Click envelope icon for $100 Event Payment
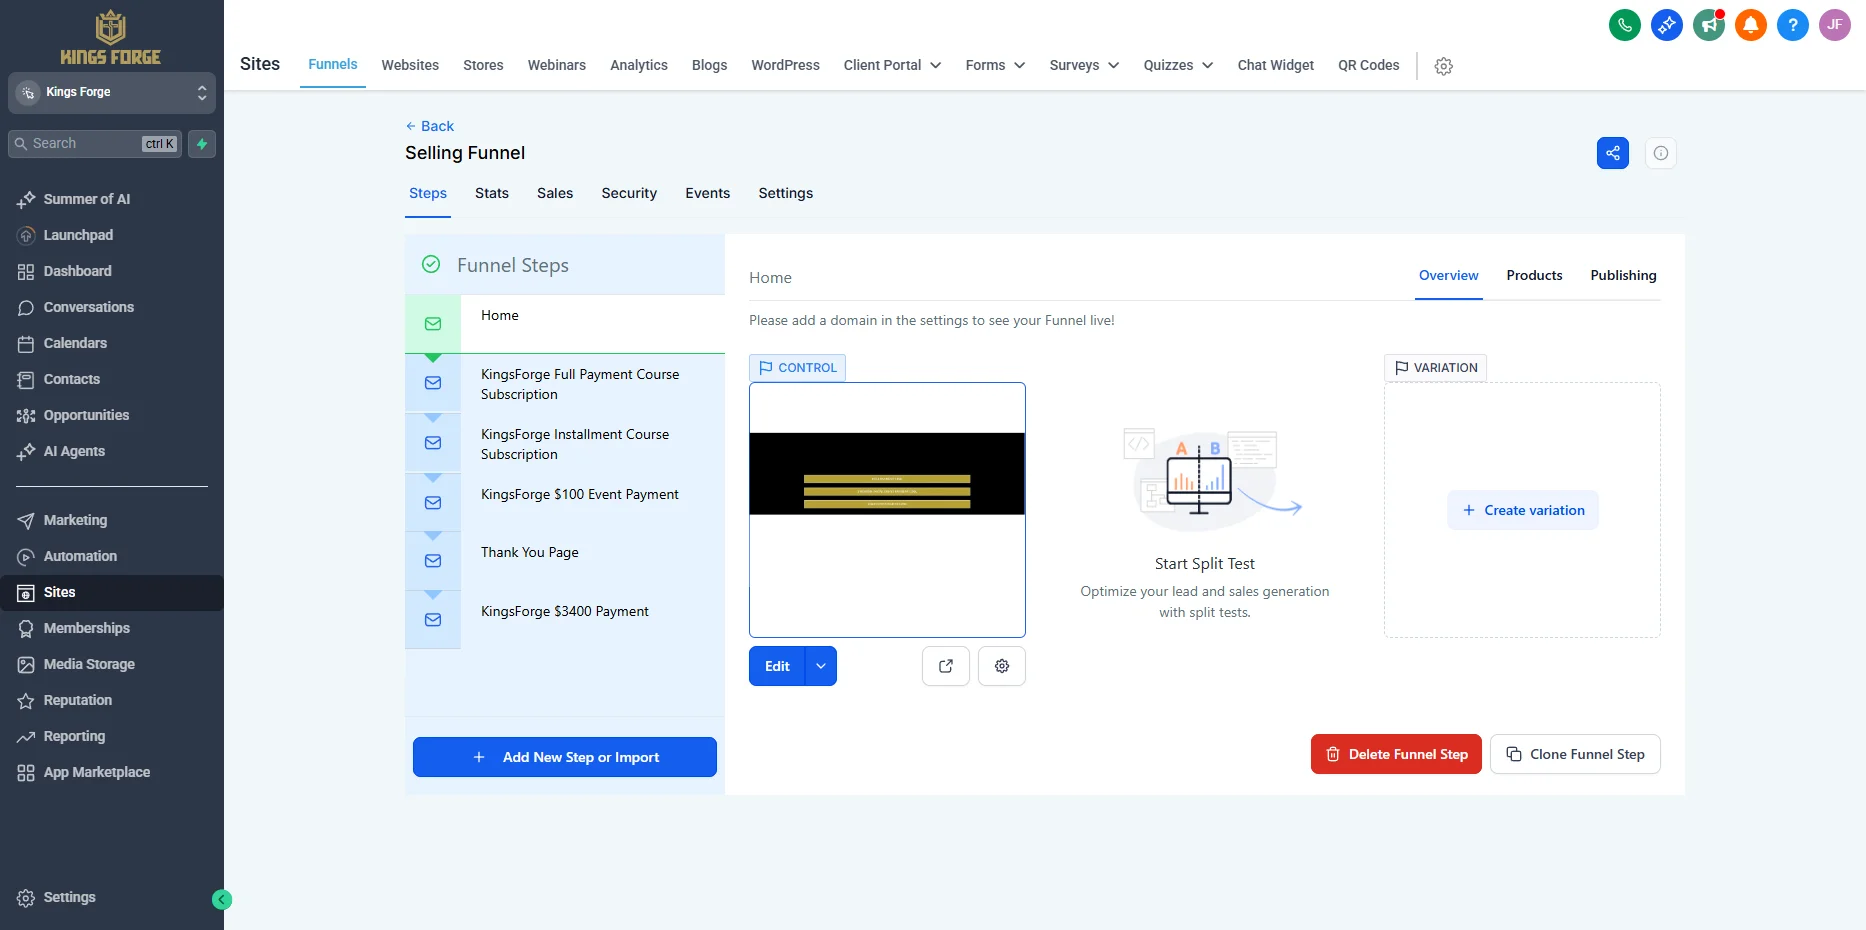 (x=433, y=503)
